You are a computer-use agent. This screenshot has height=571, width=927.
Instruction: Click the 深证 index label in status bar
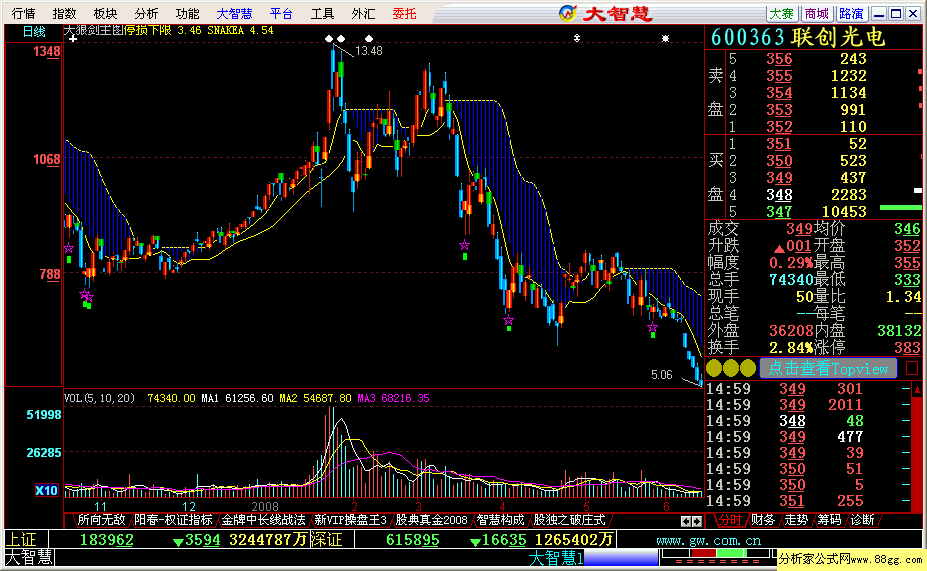coord(326,540)
